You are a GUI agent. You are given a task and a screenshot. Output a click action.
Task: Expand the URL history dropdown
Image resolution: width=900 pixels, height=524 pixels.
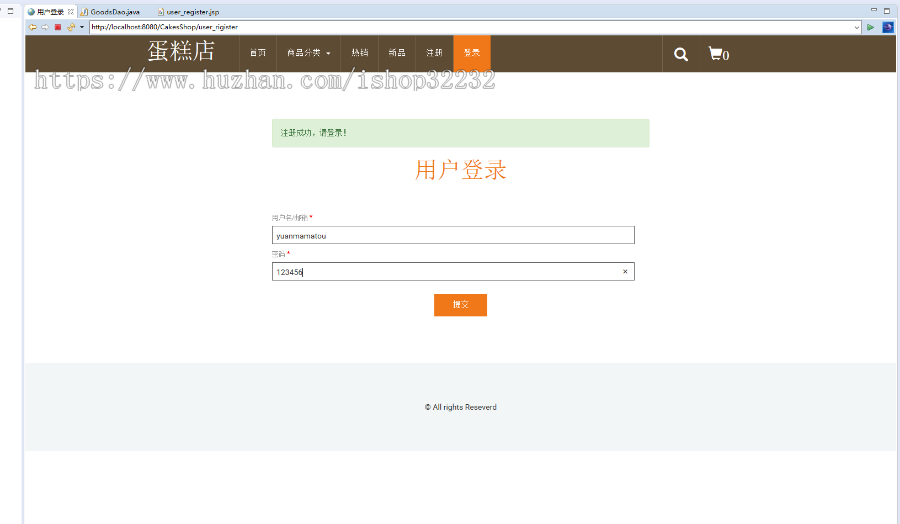tap(856, 28)
